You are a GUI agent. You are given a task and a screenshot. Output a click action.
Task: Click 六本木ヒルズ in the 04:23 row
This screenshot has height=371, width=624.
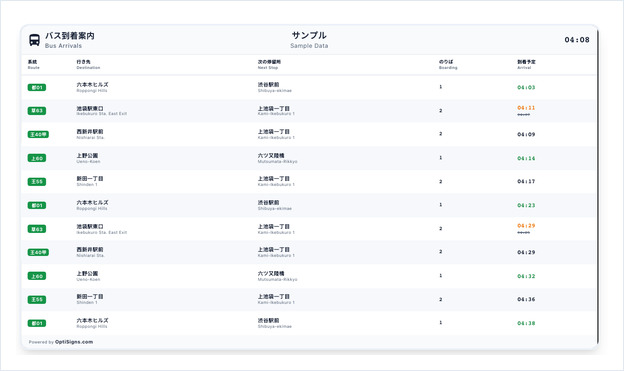point(92,203)
